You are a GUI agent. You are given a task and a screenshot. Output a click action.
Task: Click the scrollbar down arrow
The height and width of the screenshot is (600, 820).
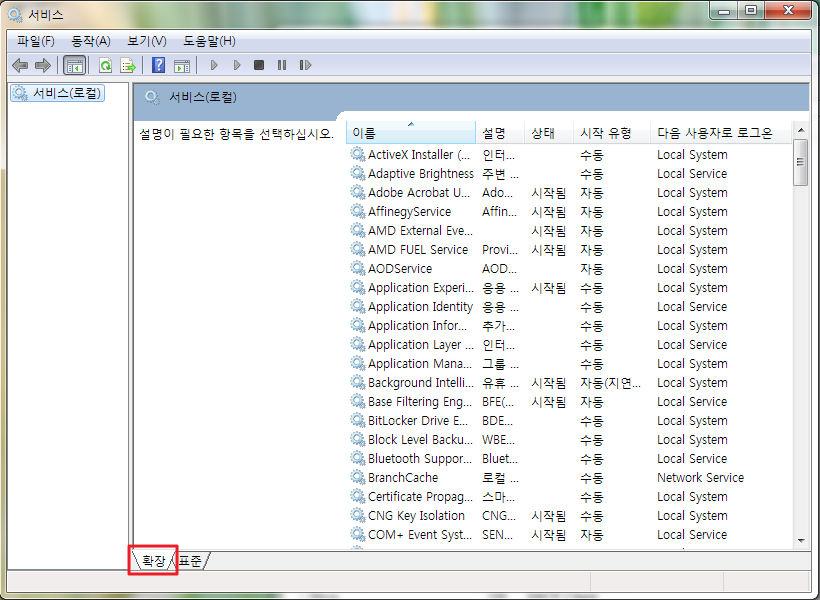click(x=801, y=540)
